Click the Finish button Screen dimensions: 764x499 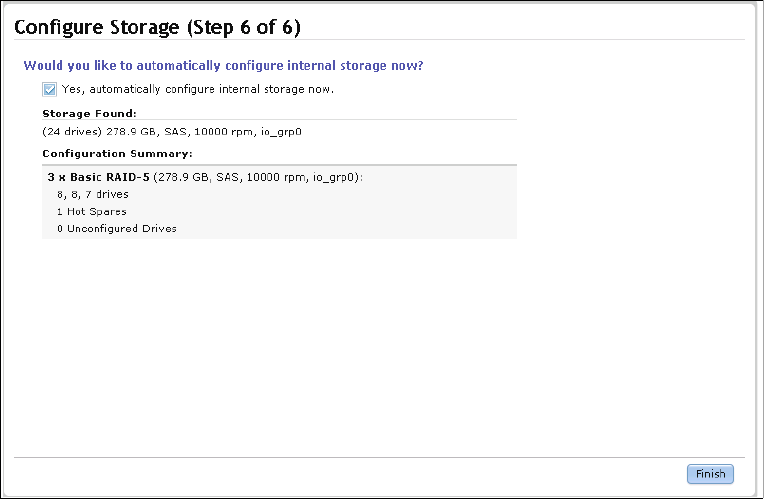(x=710, y=474)
